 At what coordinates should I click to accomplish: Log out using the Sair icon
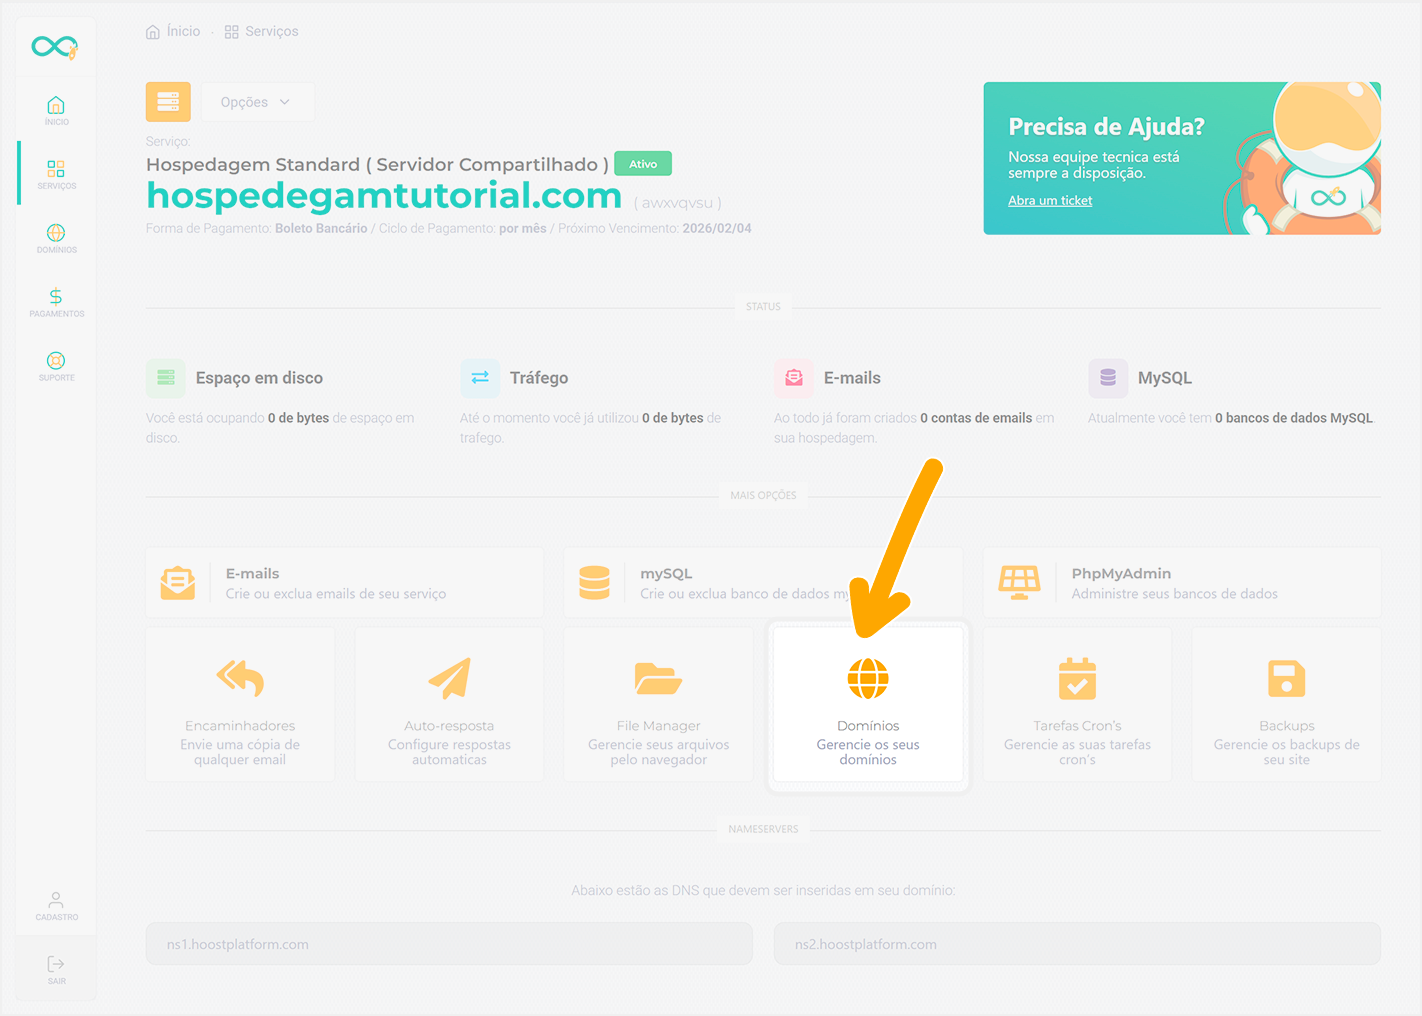coord(56,969)
